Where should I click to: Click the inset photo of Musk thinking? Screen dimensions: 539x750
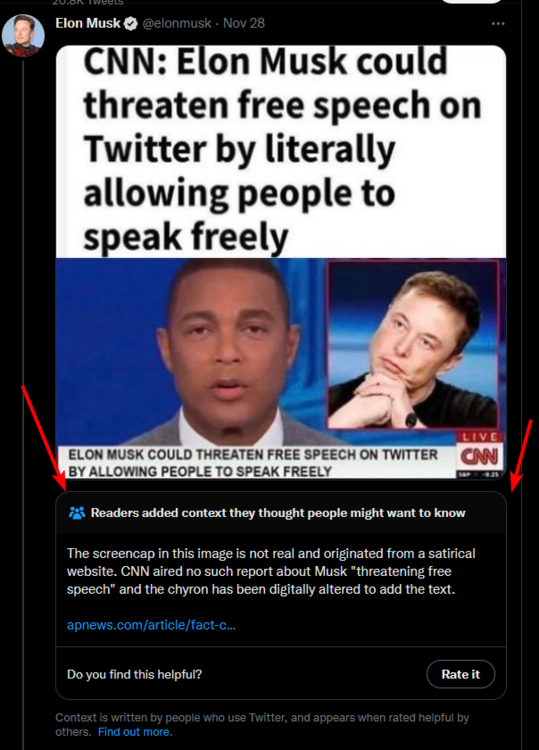click(x=413, y=344)
